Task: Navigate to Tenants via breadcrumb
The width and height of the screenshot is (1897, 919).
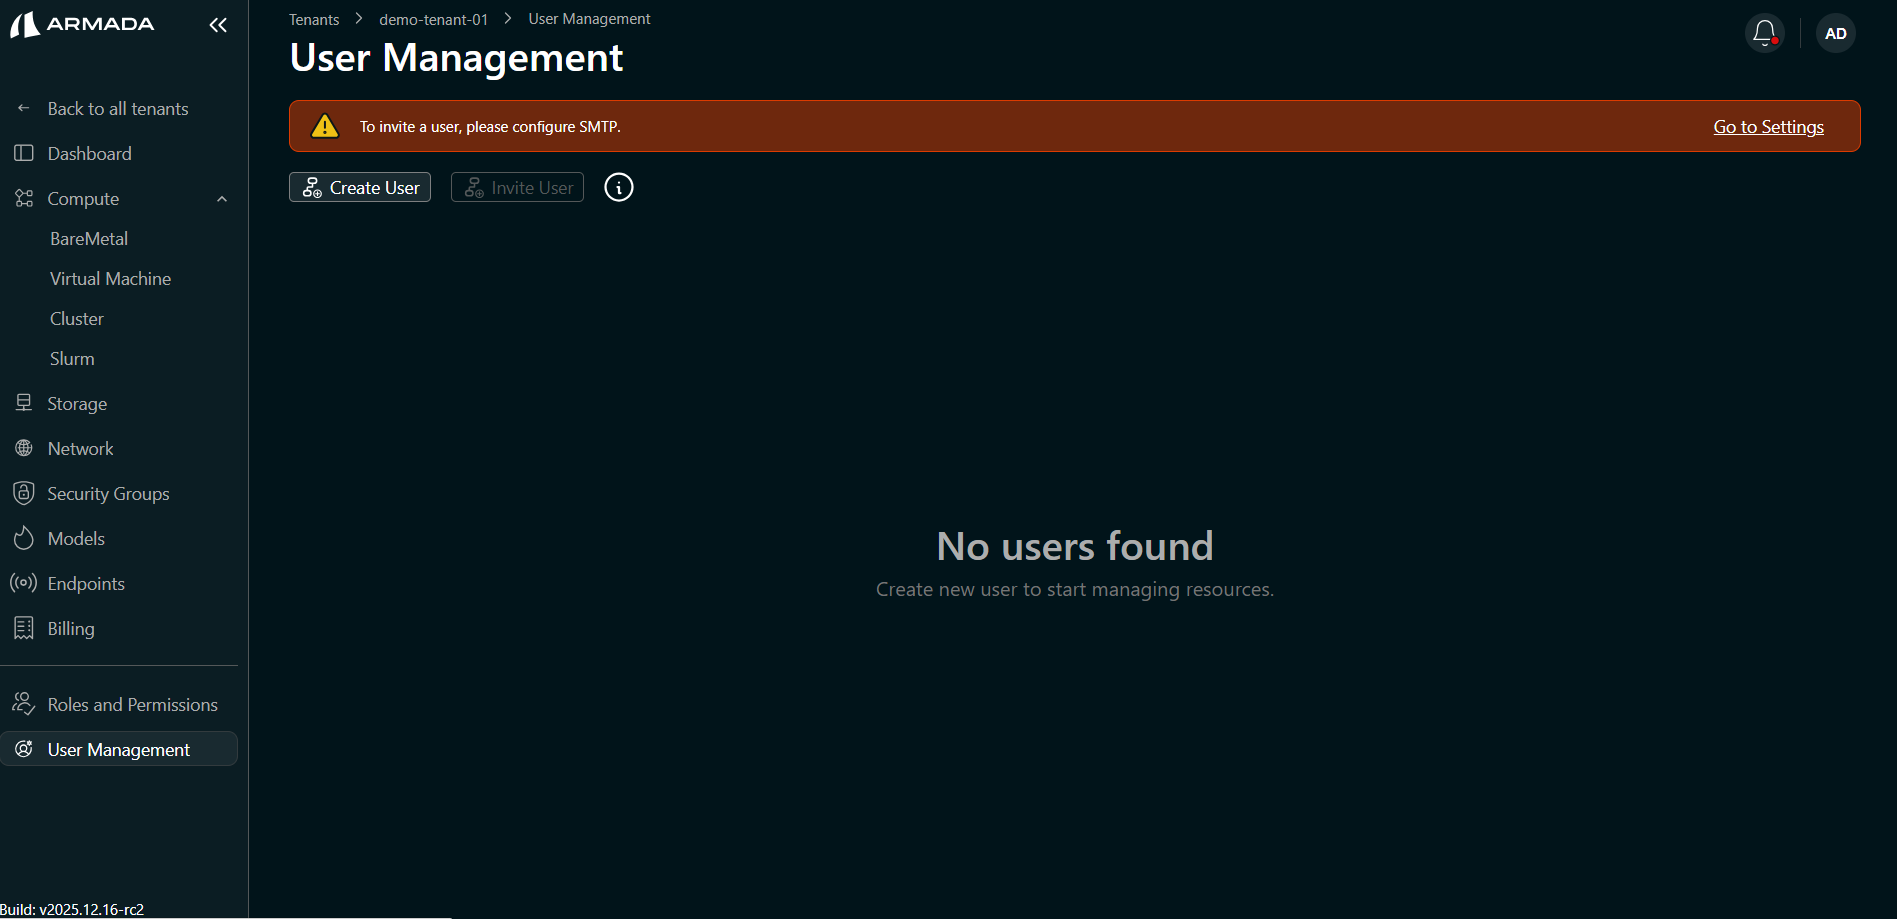Action: tap(313, 18)
